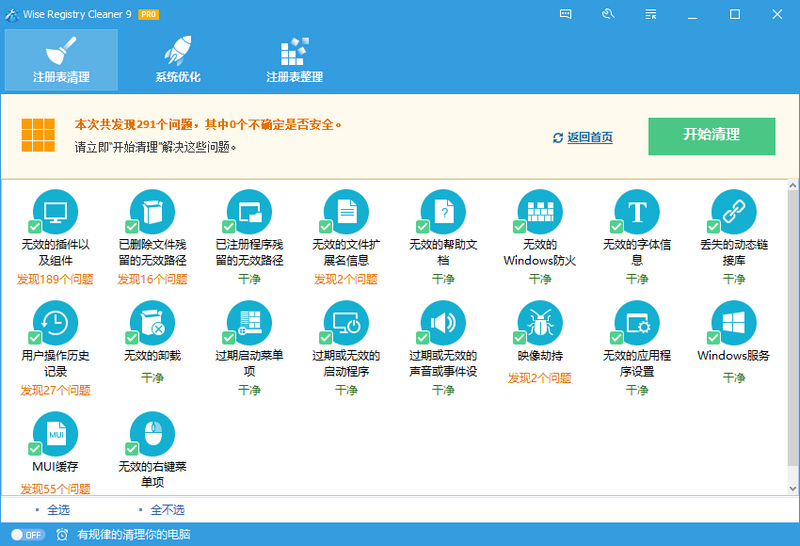Click the 无效的字体信息 letter T icon
800x546 pixels.
coord(637,211)
